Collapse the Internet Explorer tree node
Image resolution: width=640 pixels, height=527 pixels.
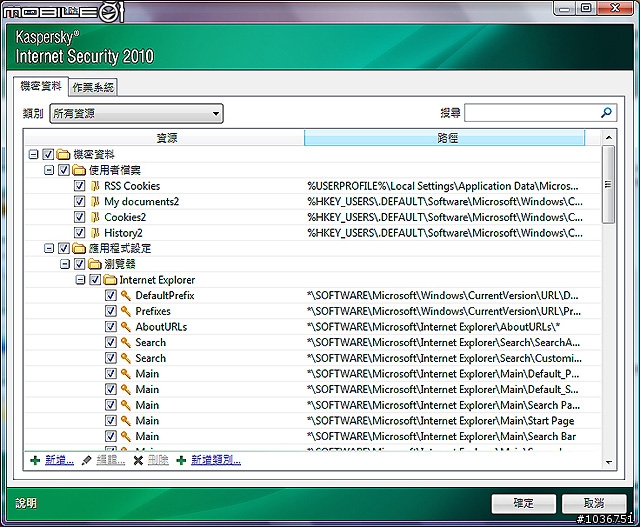coord(80,280)
